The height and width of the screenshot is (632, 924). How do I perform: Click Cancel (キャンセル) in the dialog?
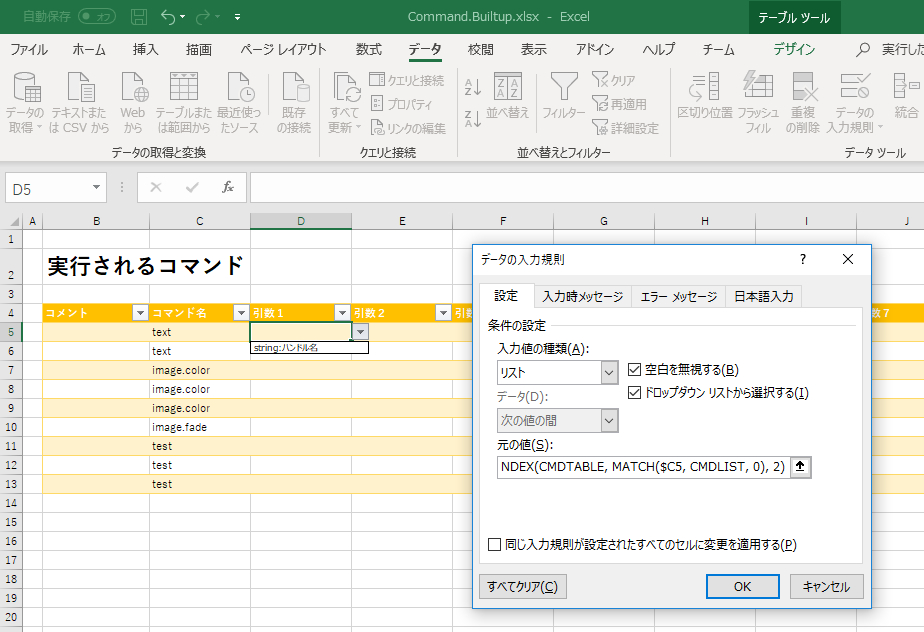pos(826,587)
